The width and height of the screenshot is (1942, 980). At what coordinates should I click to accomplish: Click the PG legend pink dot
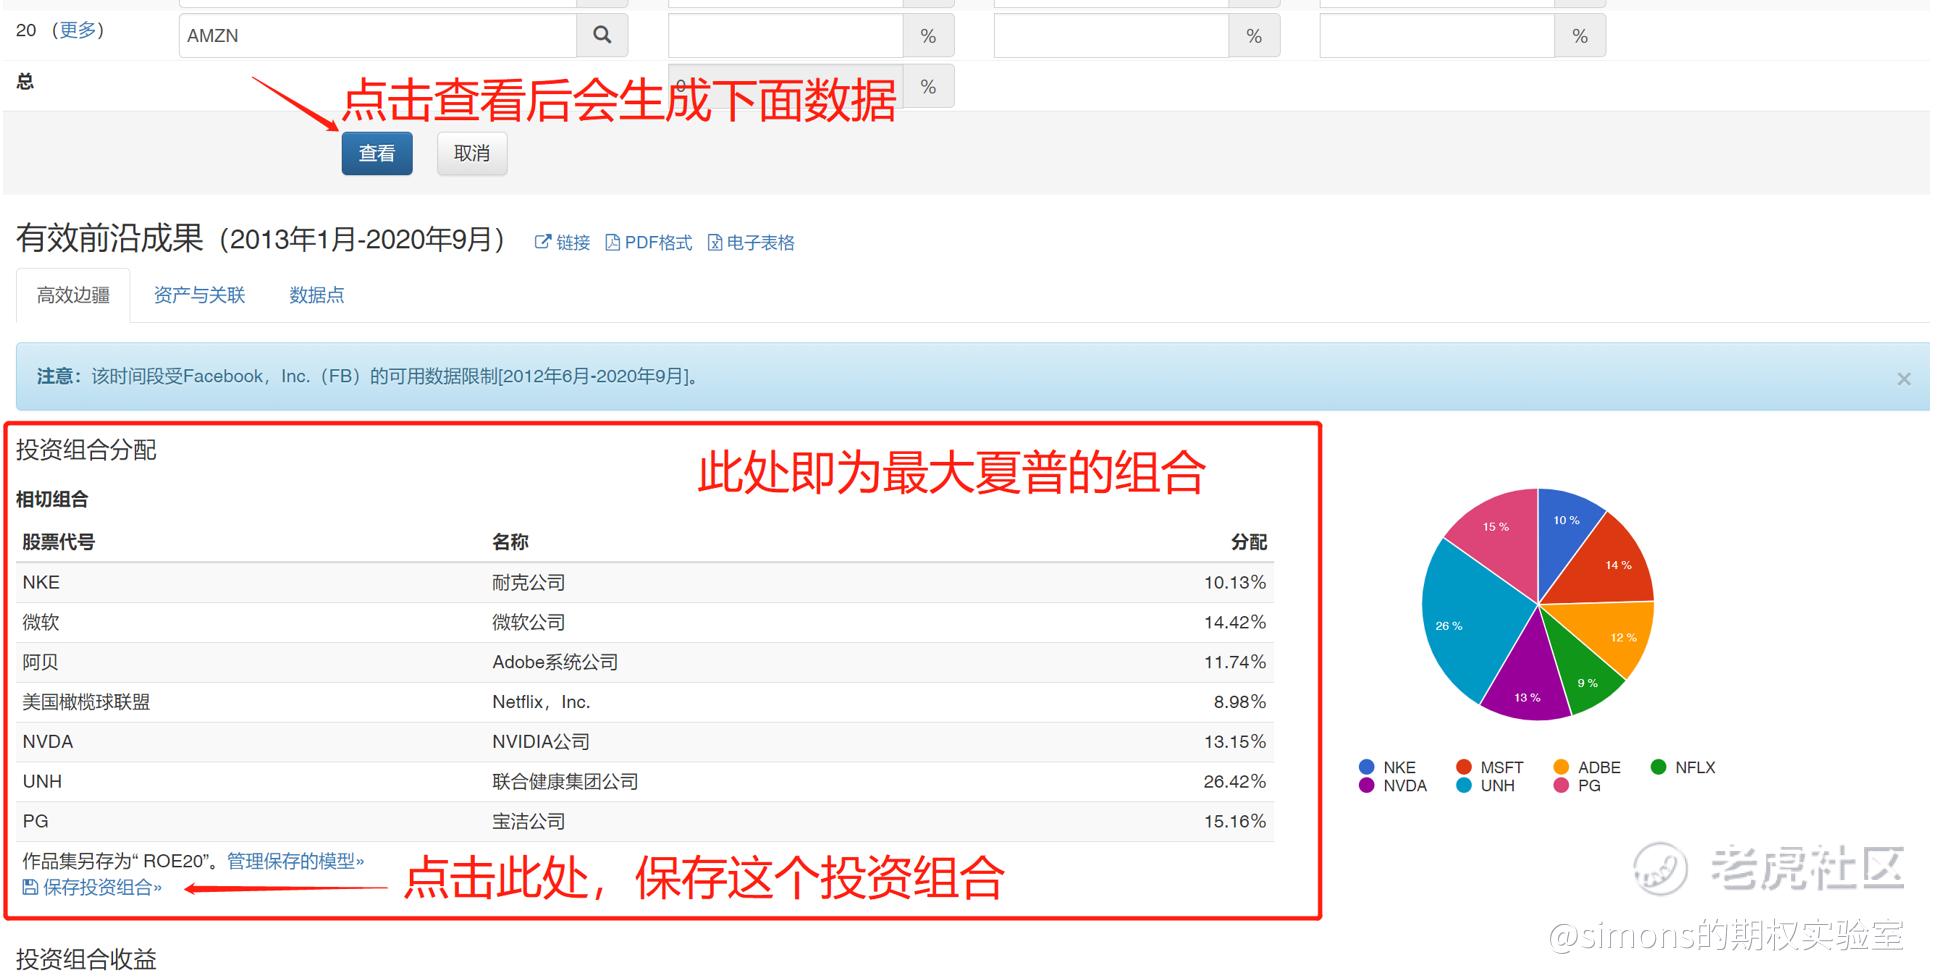[x=1561, y=785]
